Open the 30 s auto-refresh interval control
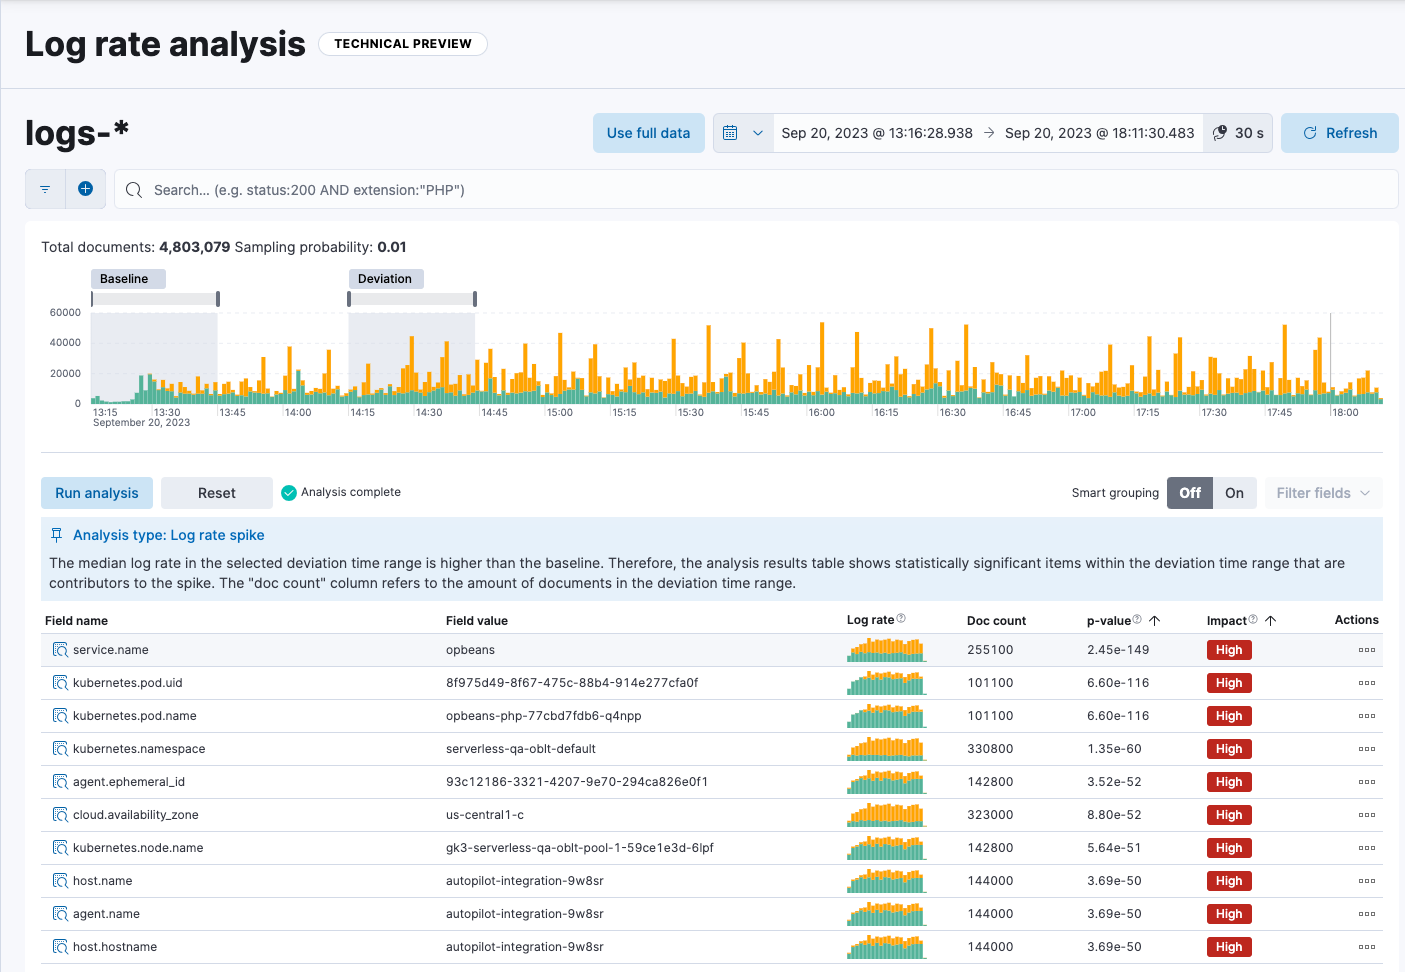The height and width of the screenshot is (972, 1405). coord(1238,133)
